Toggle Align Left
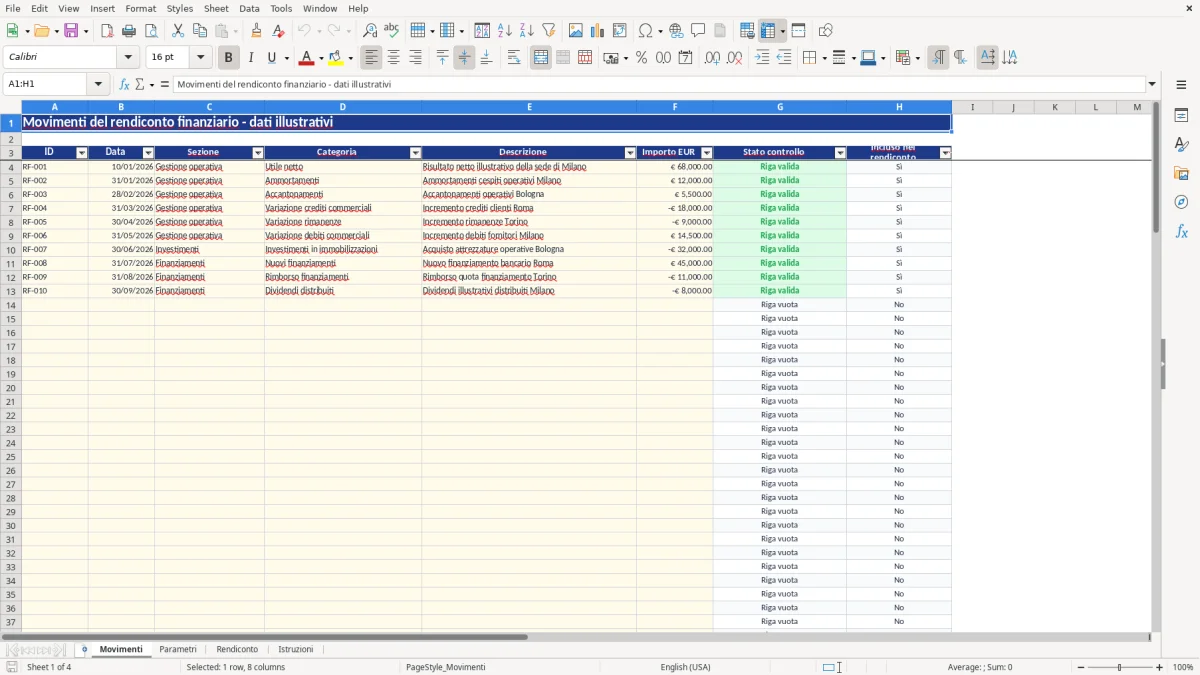The height and width of the screenshot is (675, 1200). pos(372,58)
